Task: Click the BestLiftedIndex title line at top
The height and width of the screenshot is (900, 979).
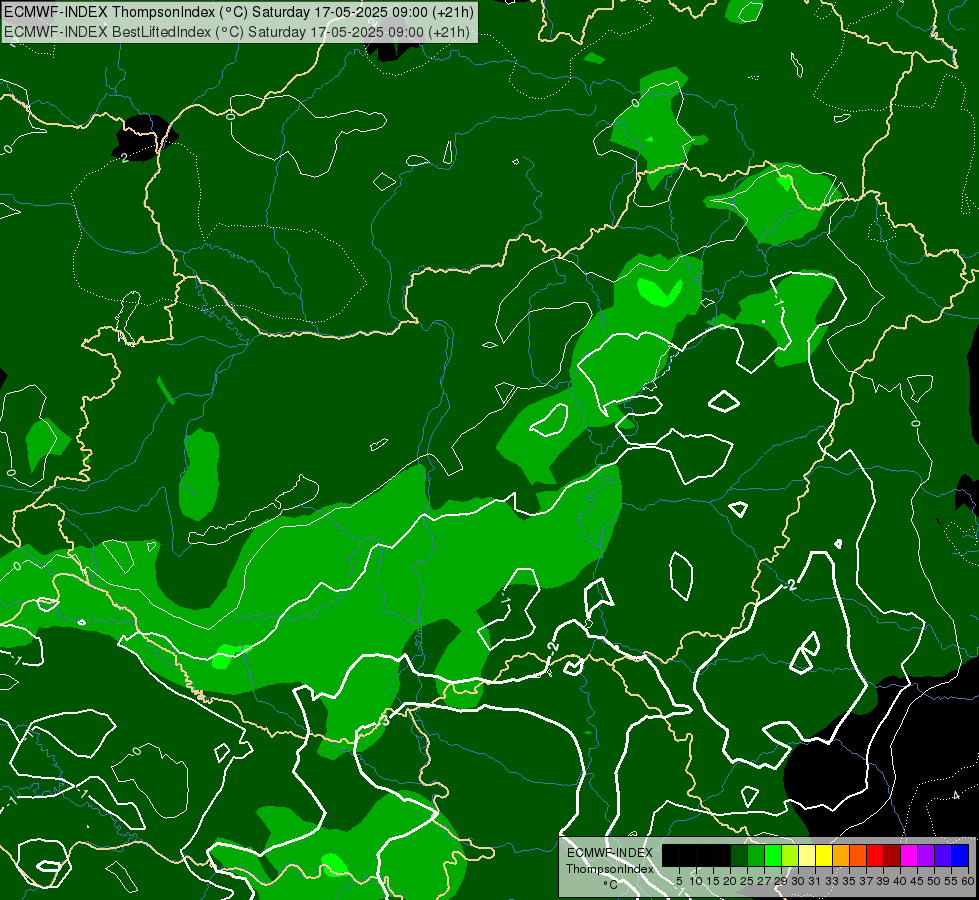Action: coord(237,32)
